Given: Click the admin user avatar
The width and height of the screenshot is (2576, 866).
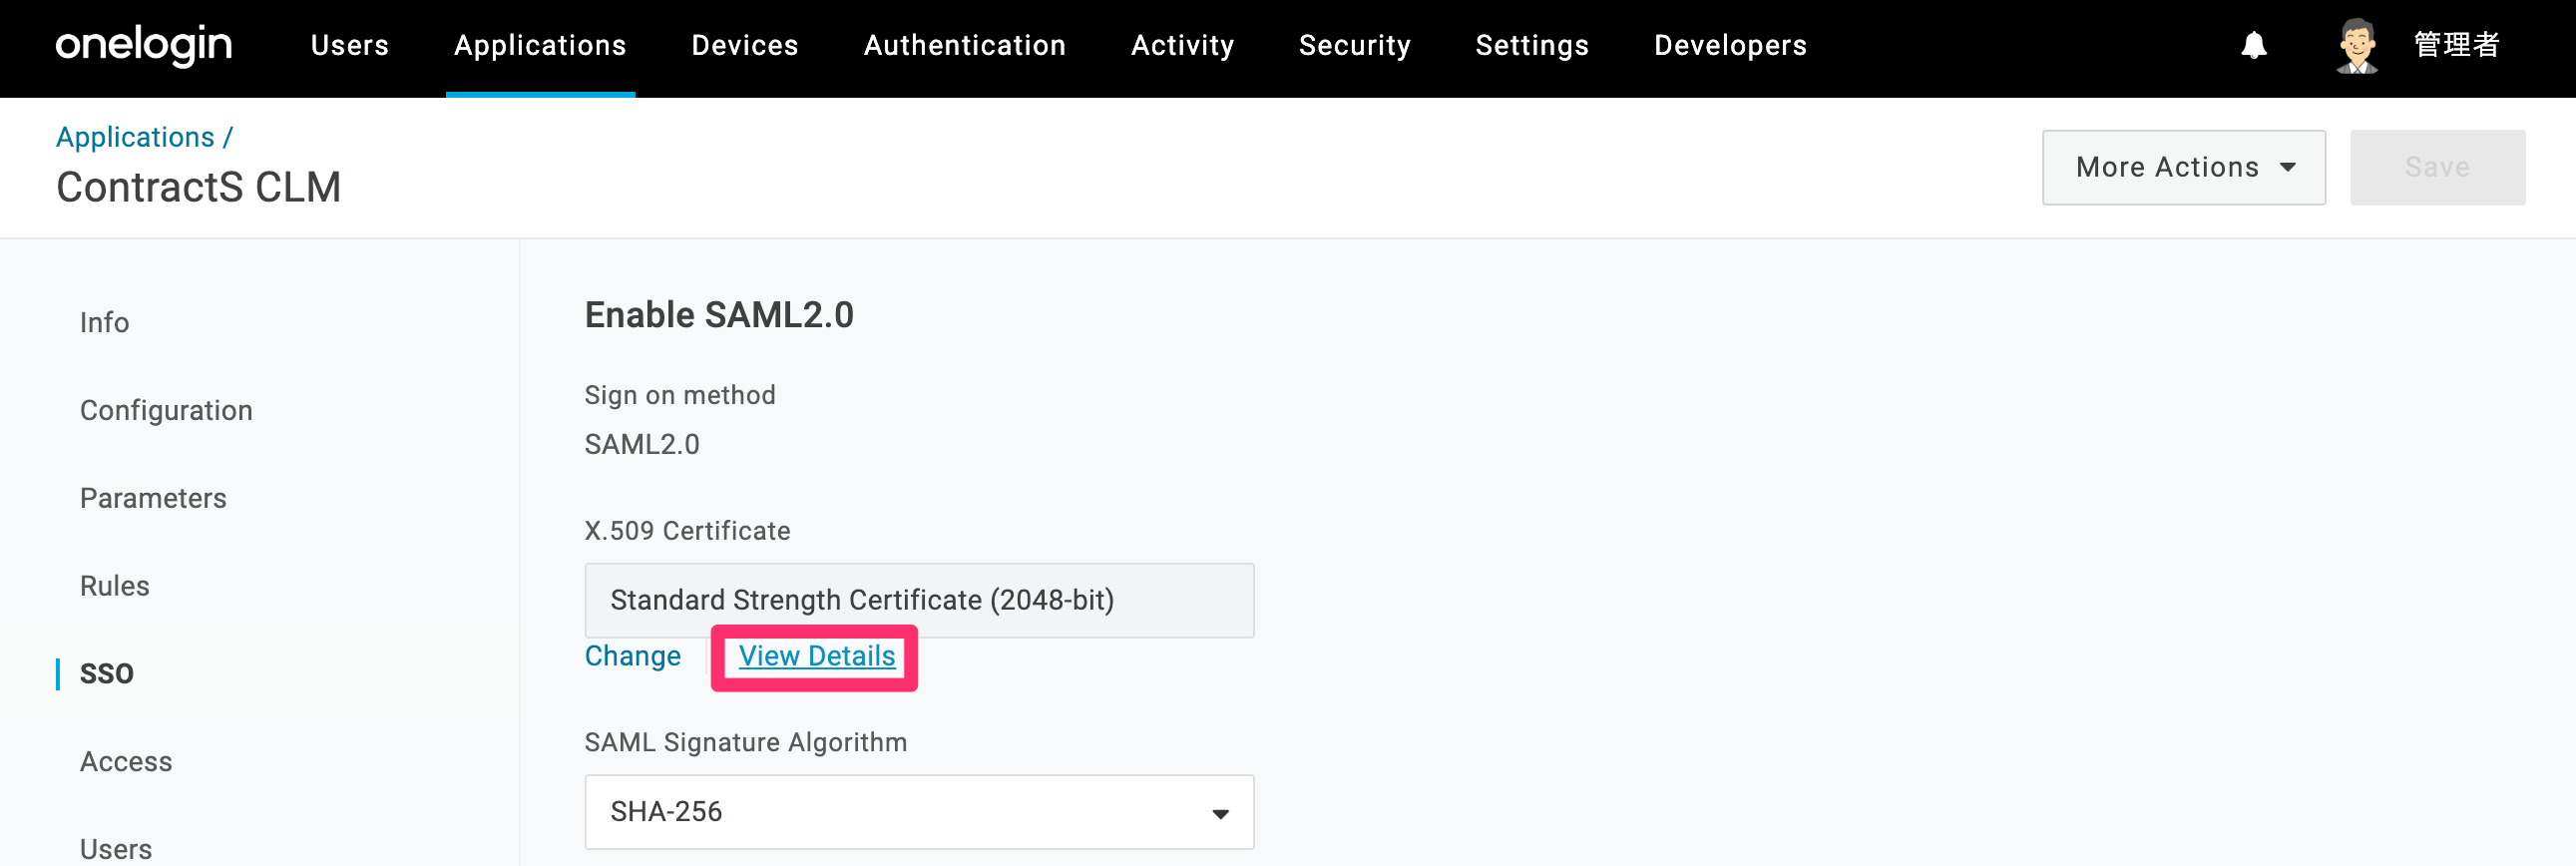Looking at the screenshot, I should 2357,46.
